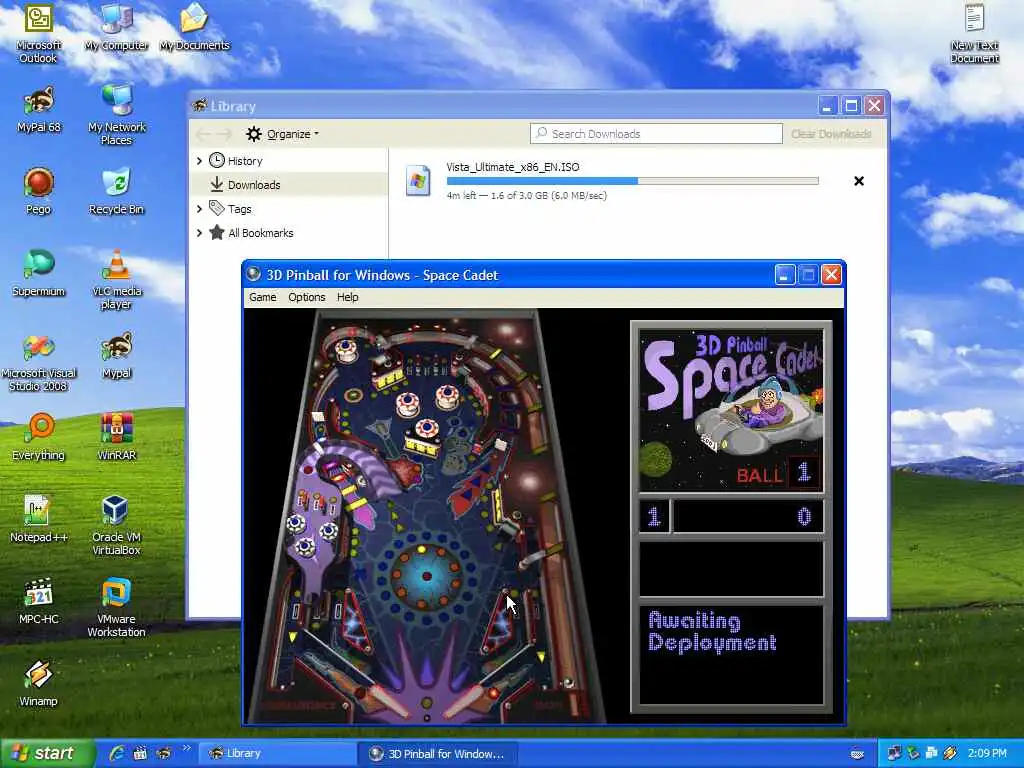Viewport: 1024px width, 768px height.
Task: Switch to Library taskbar button
Action: pos(277,754)
